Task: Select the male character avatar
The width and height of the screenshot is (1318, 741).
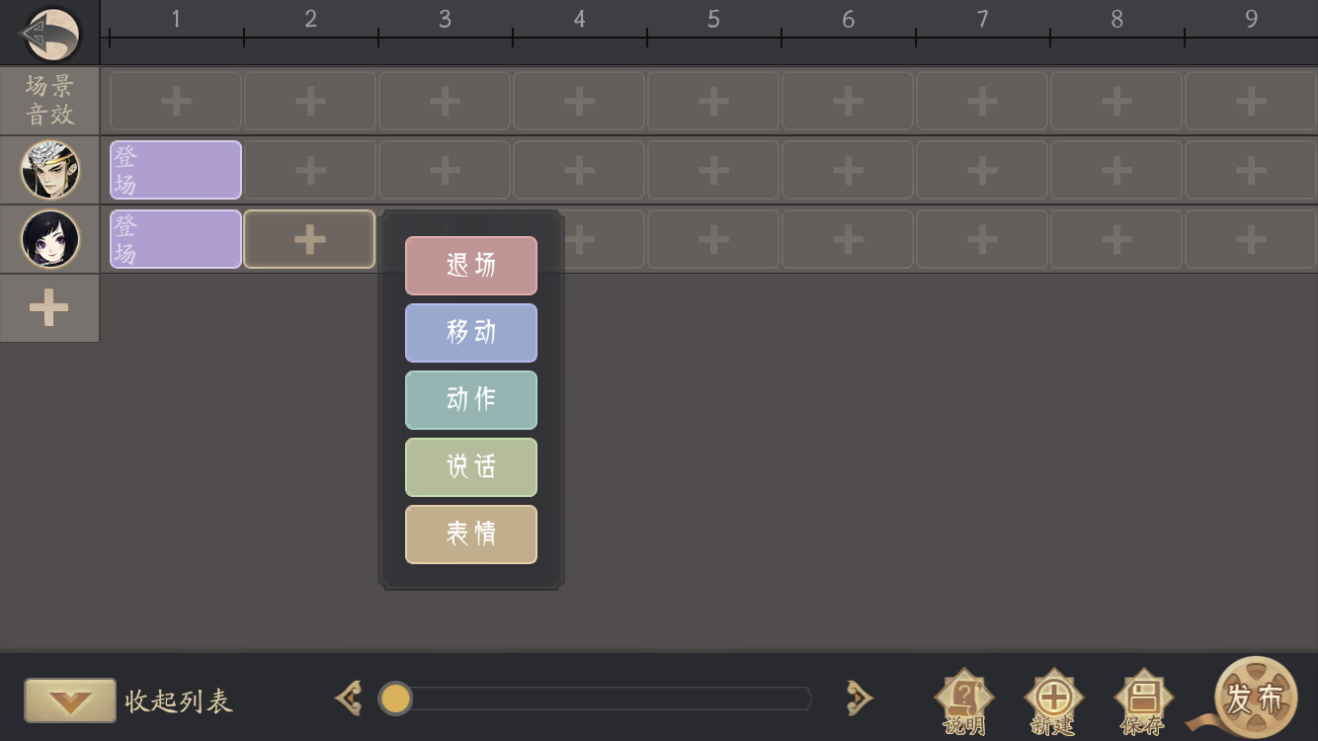Action: point(50,170)
